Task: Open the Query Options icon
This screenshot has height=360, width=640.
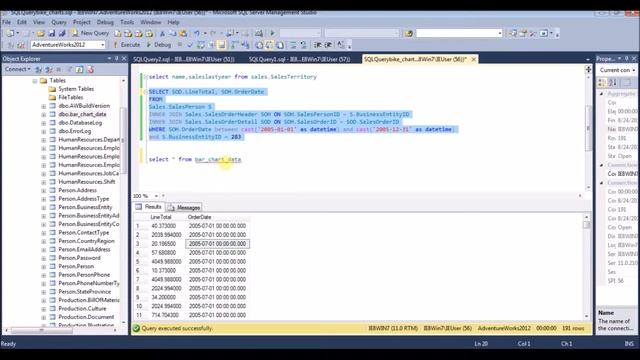Action: 211,44
